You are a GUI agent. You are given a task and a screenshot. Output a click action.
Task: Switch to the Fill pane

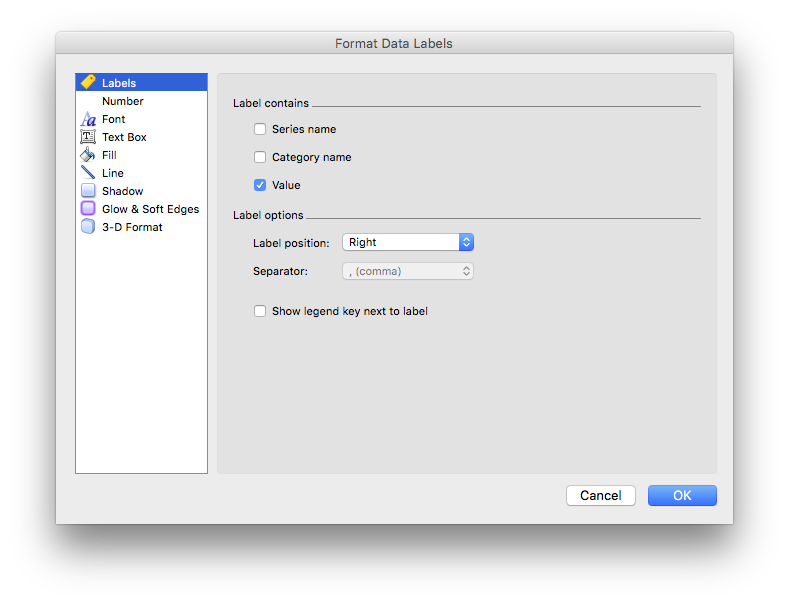point(141,155)
